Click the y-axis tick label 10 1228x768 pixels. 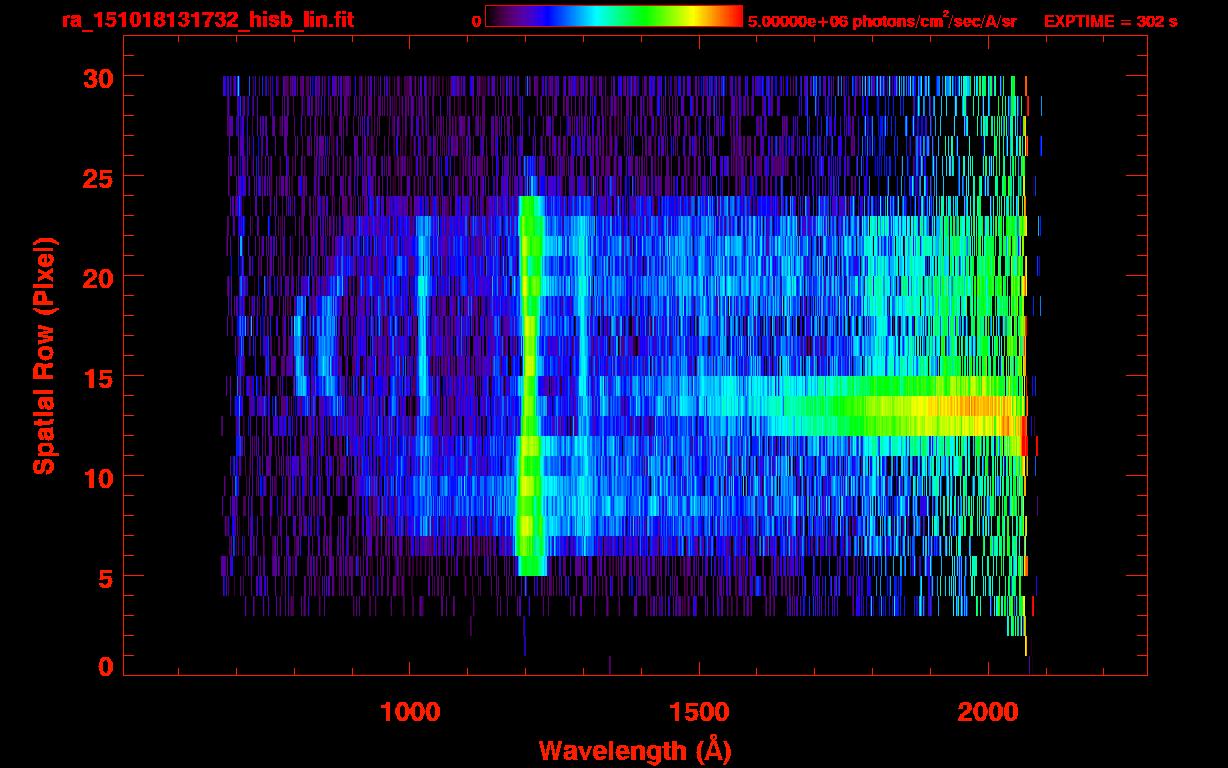[x=97, y=477]
